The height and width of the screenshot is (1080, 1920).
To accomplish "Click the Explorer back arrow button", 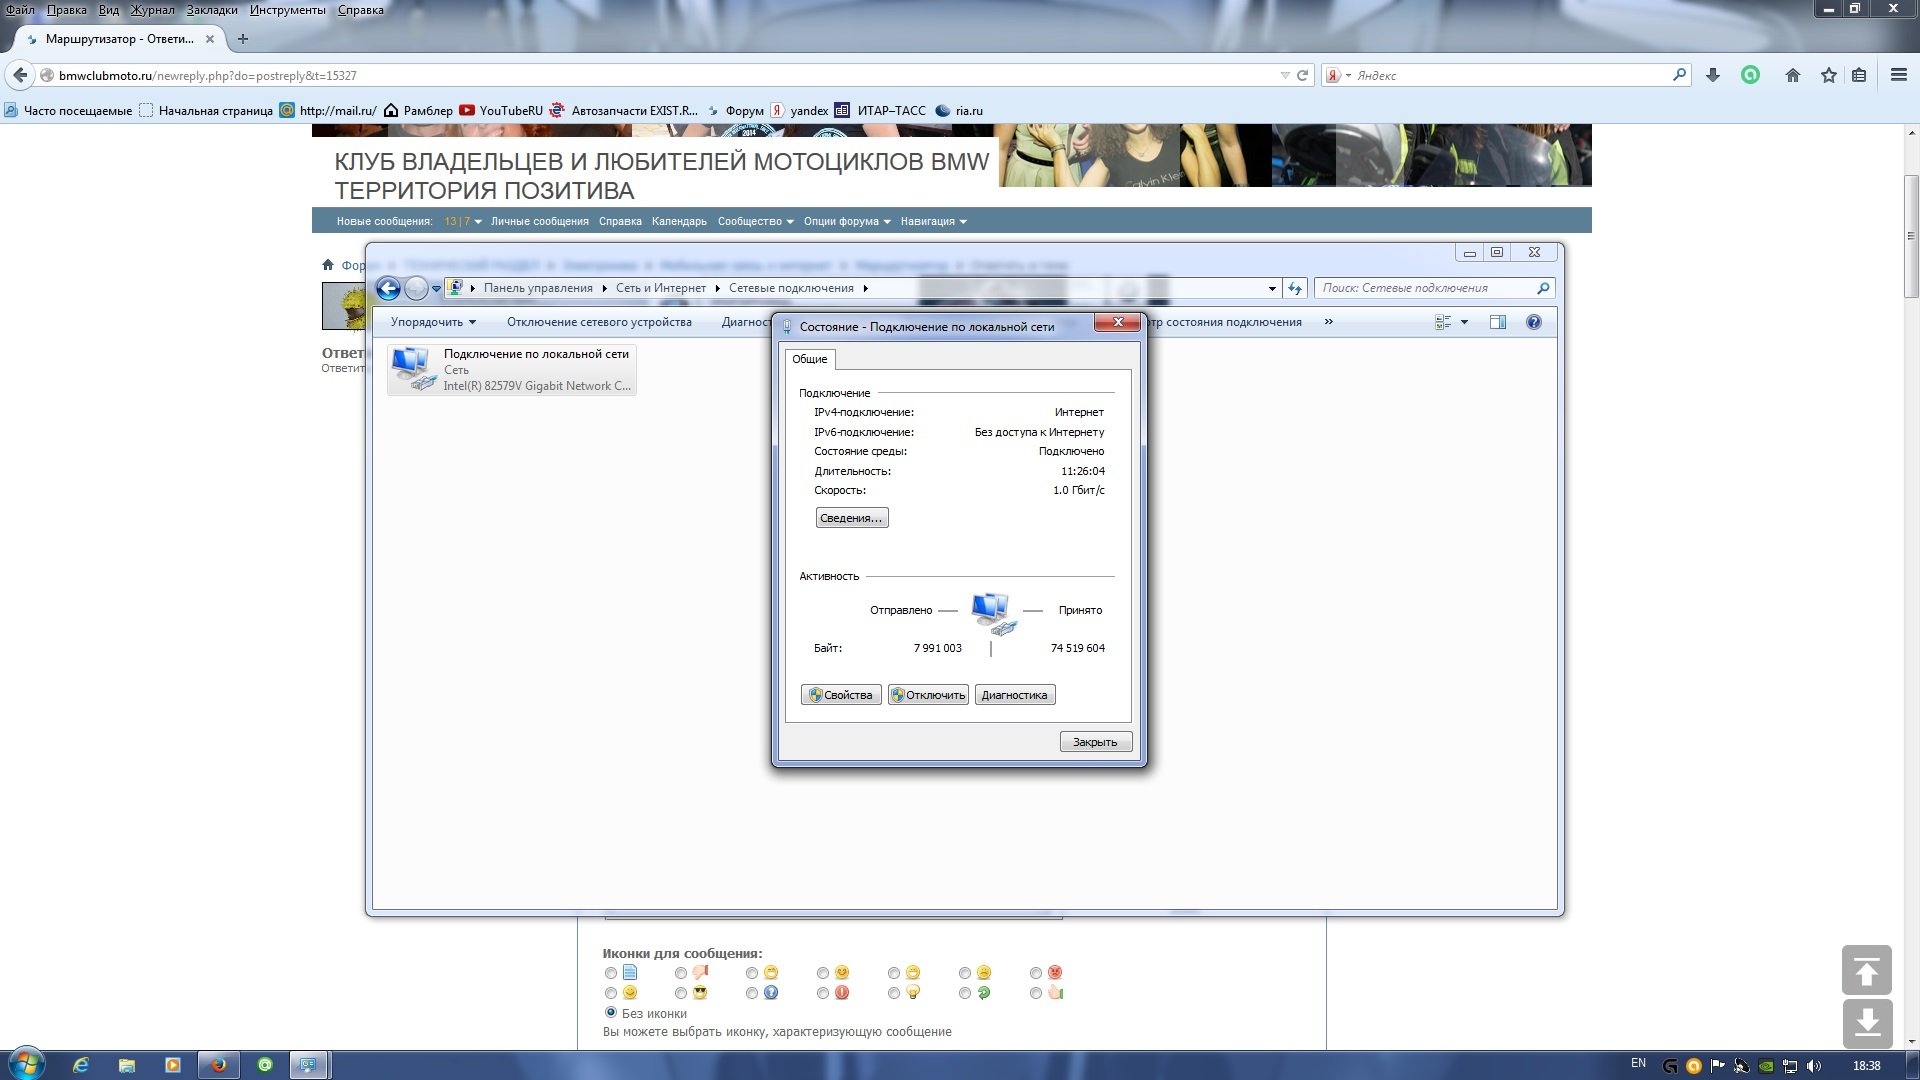I will coord(388,289).
